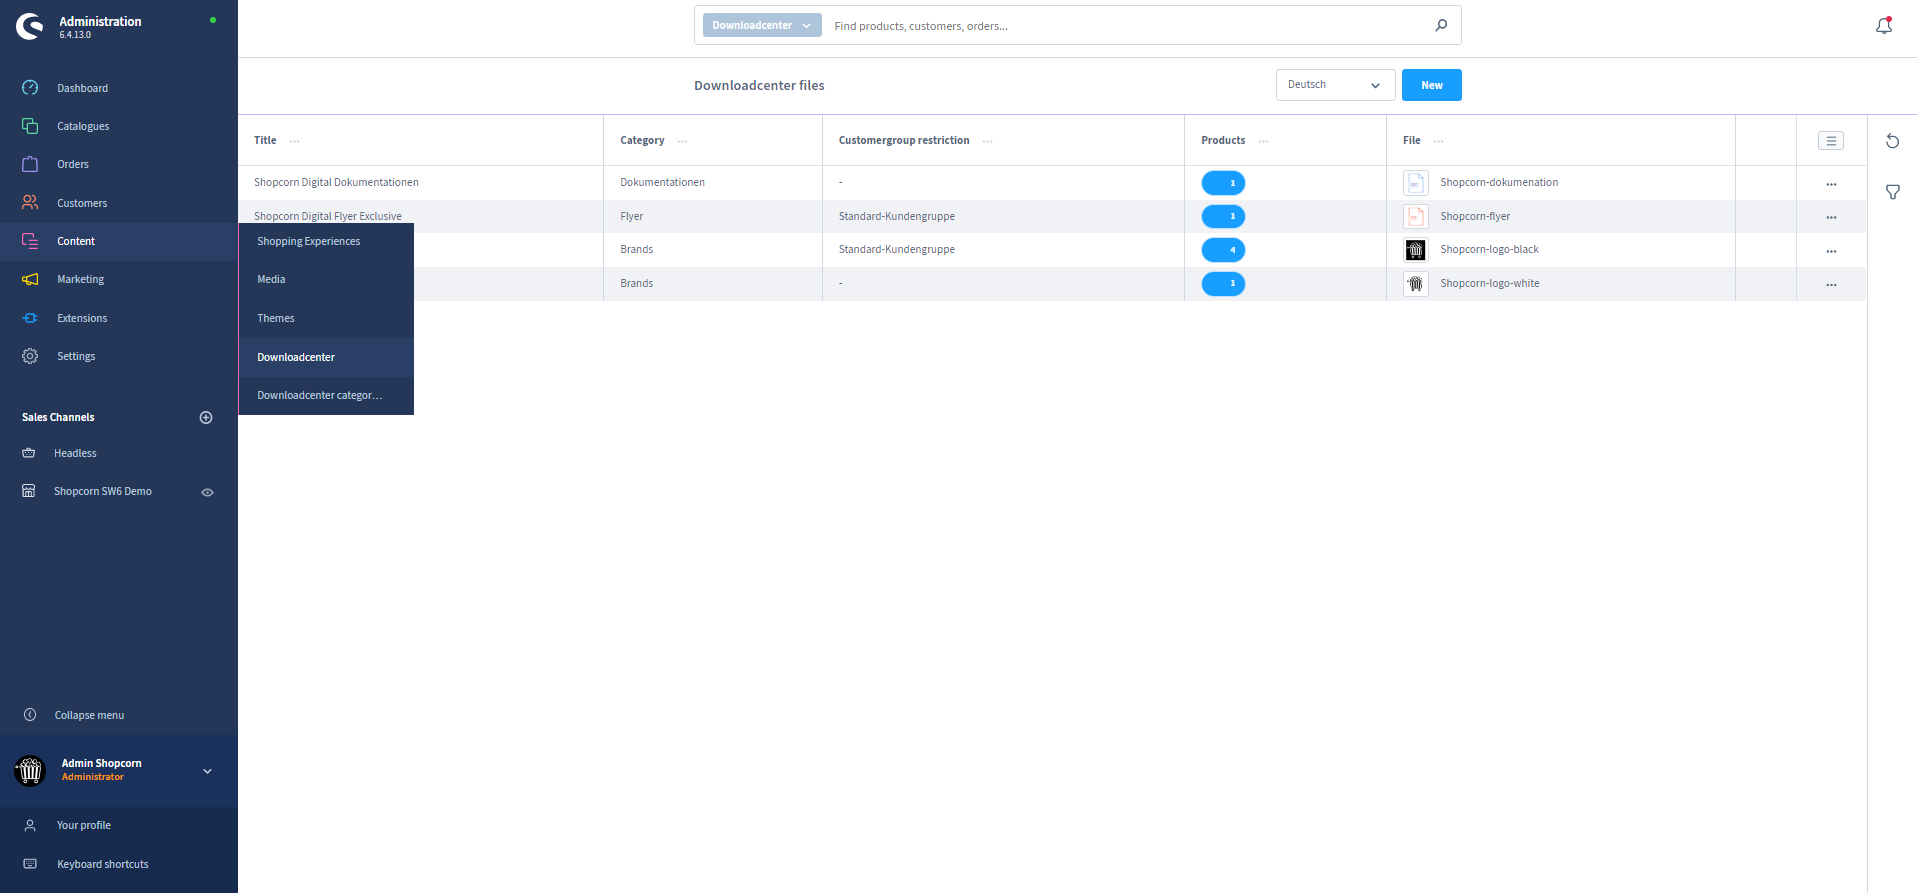Open the notifications bell icon
The width and height of the screenshot is (1917, 893).
tap(1884, 26)
